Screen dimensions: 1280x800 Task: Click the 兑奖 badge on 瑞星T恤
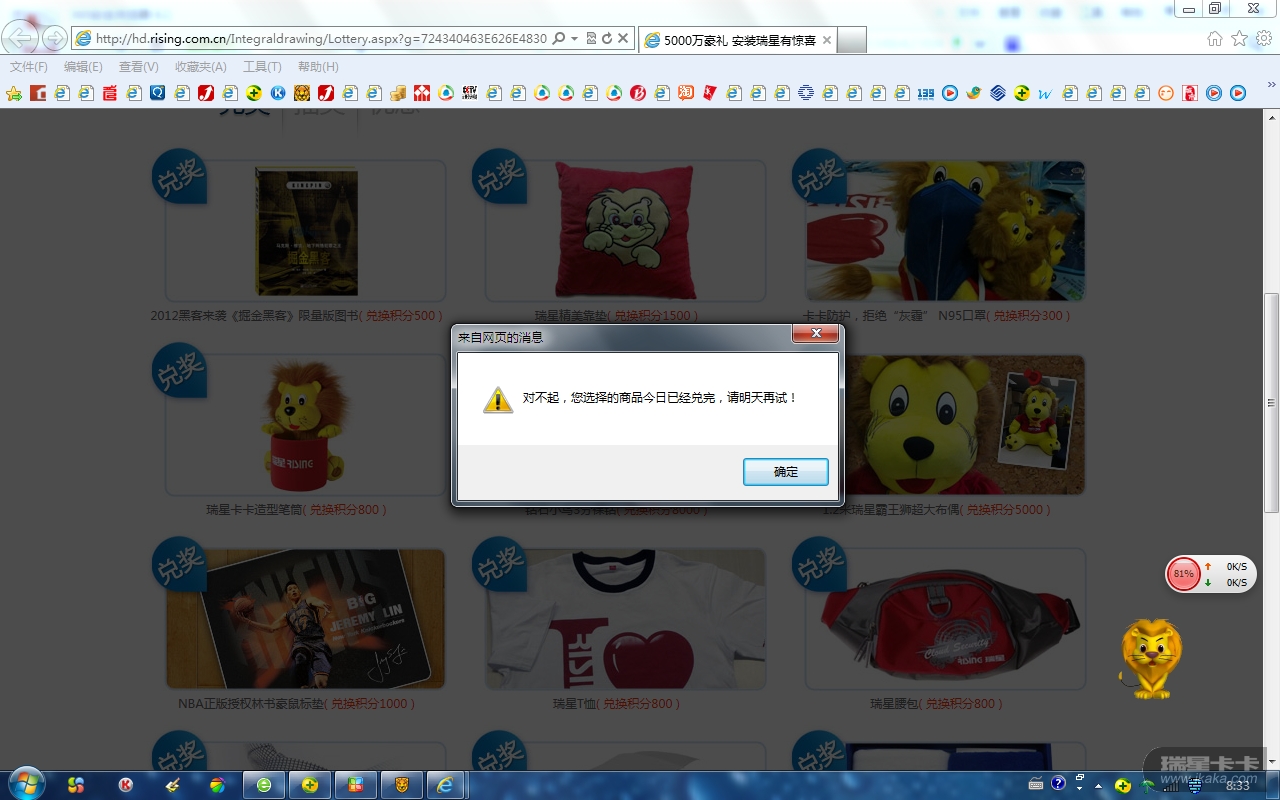point(500,565)
